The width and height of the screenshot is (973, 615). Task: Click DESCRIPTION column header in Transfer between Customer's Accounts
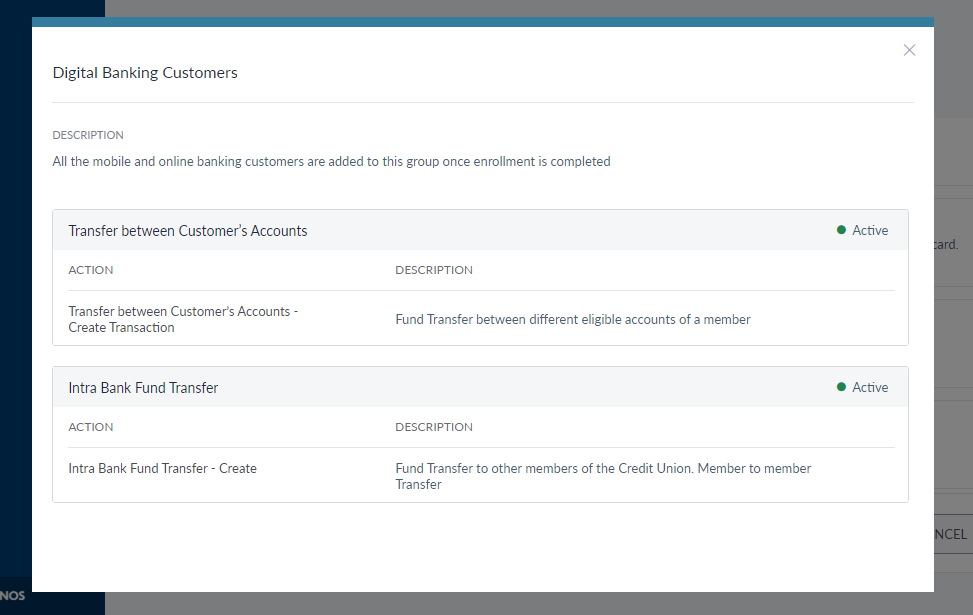click(x=434, y=270)
